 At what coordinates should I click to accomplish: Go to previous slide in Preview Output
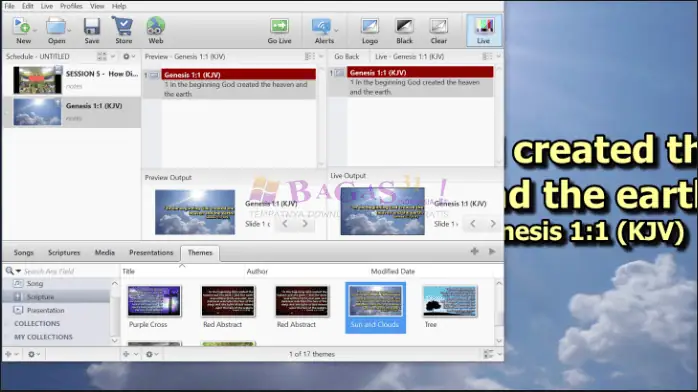(x=285, y=224)
